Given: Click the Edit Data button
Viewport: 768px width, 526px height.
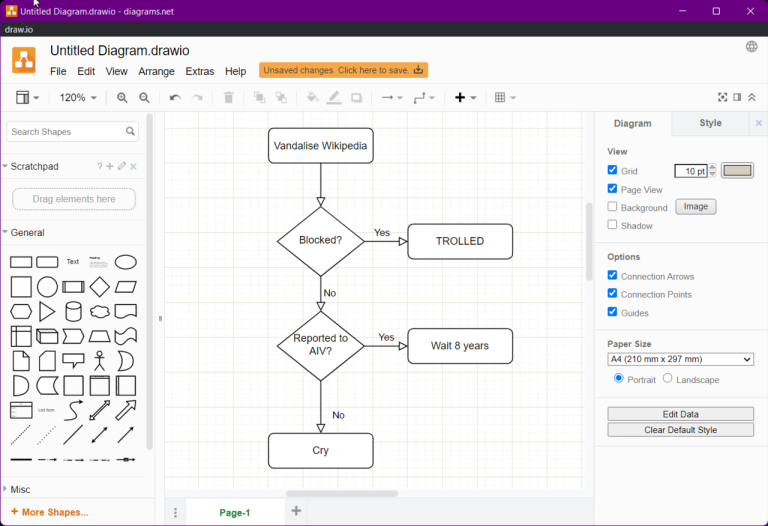Looking at the screenshot, I should coord(680,414).
